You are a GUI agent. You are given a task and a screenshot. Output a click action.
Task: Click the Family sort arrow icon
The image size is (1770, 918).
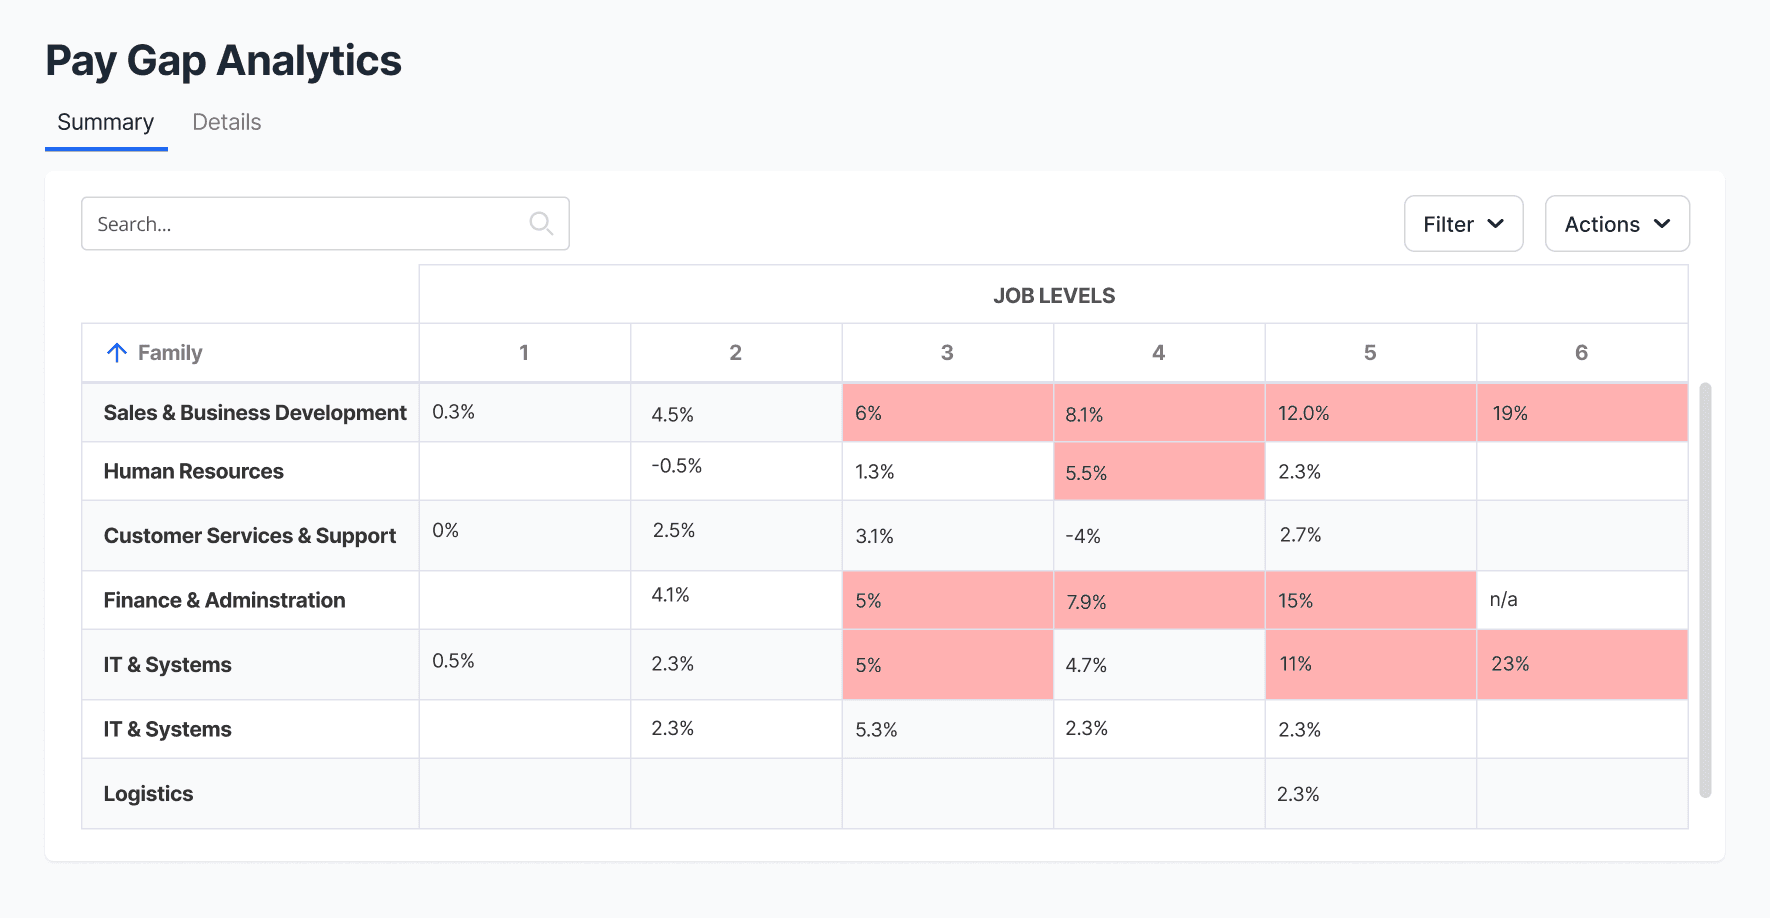coord(117,352)
